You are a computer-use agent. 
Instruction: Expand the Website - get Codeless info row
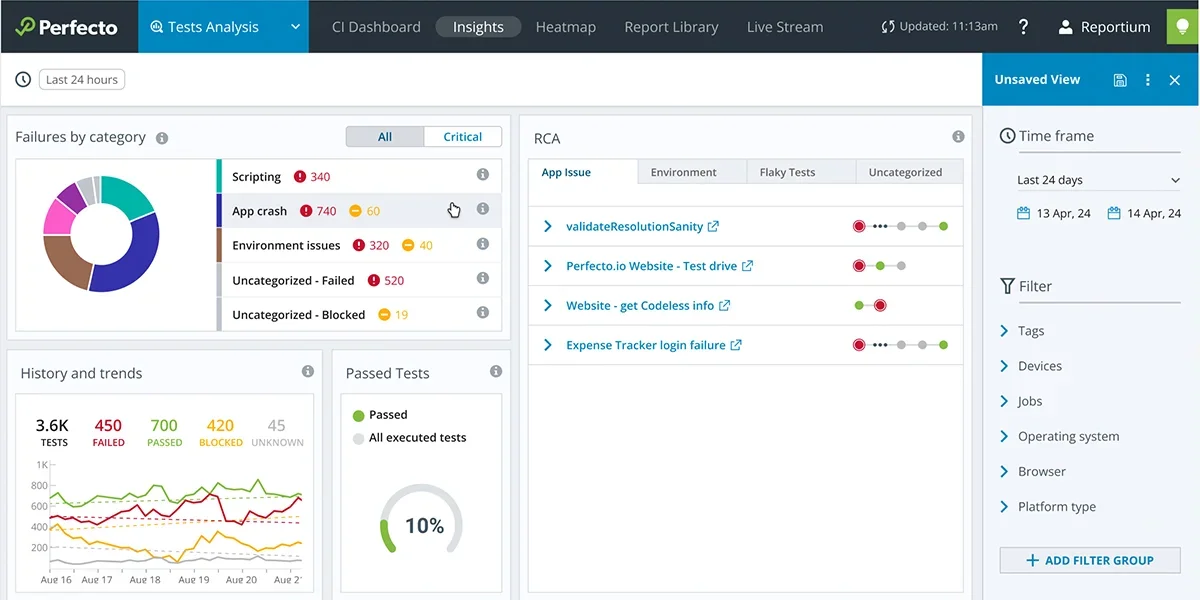click(547, 306)
